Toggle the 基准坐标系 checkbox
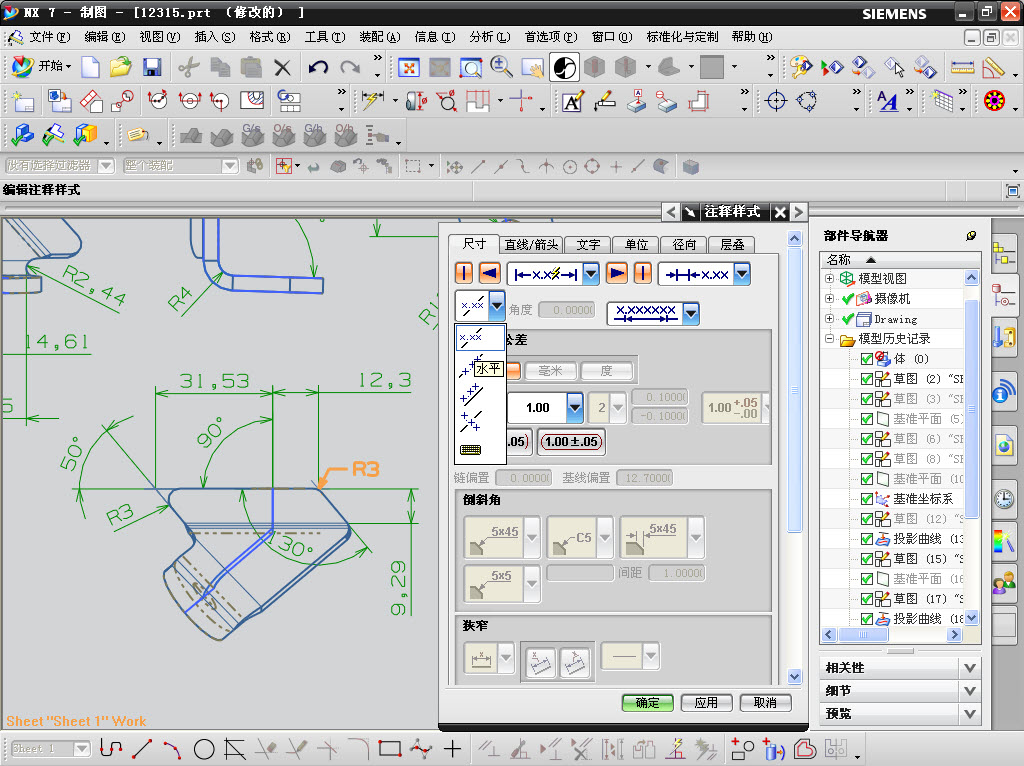The image size is (1024, 766). pos(867,499)
